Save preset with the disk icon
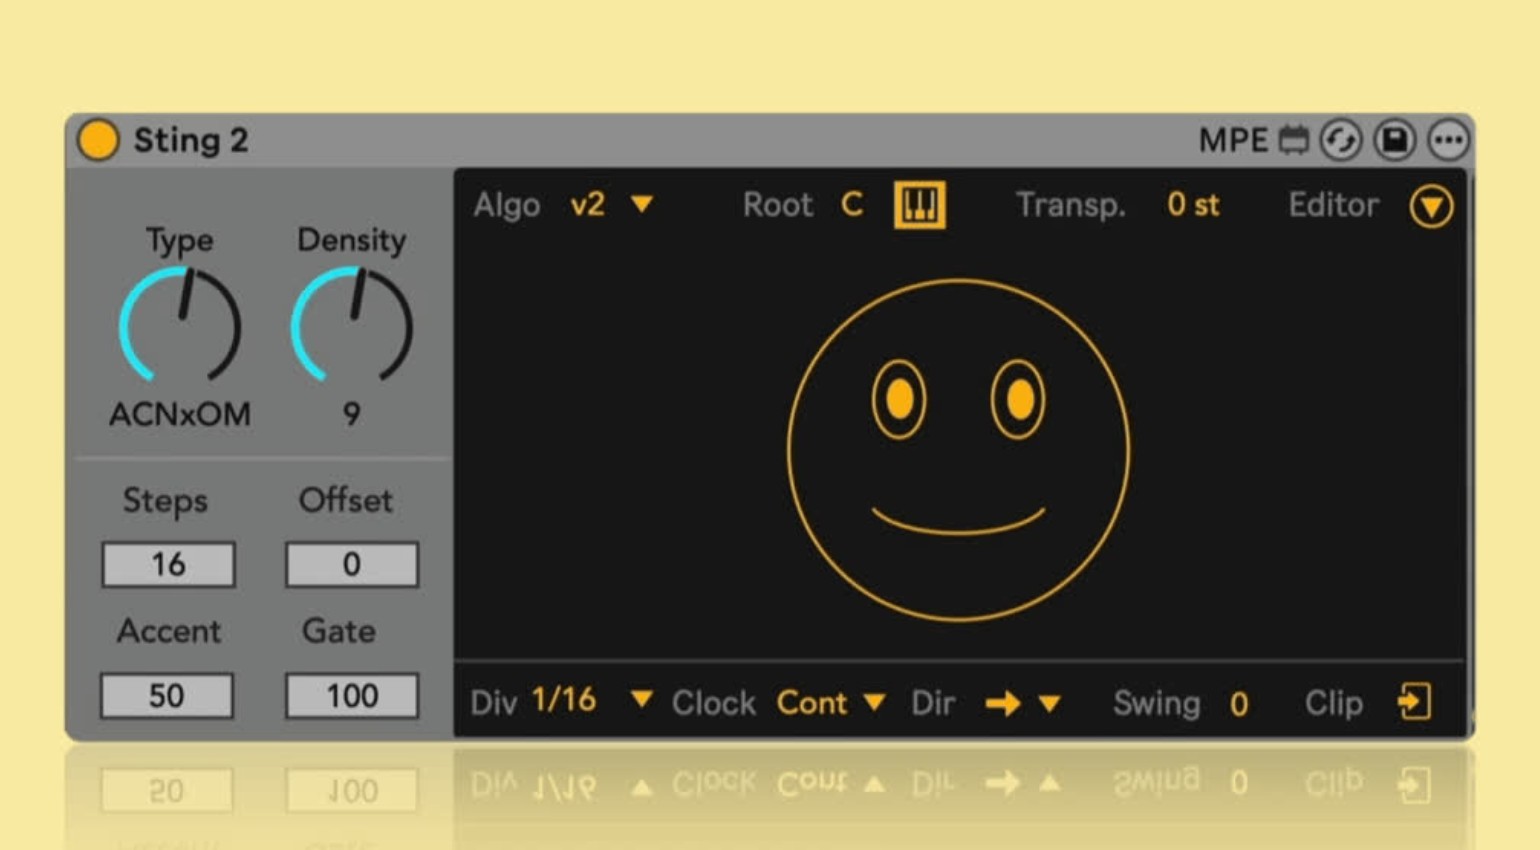The height and width of the screenshot is (850, 1540). point(1395,140)
